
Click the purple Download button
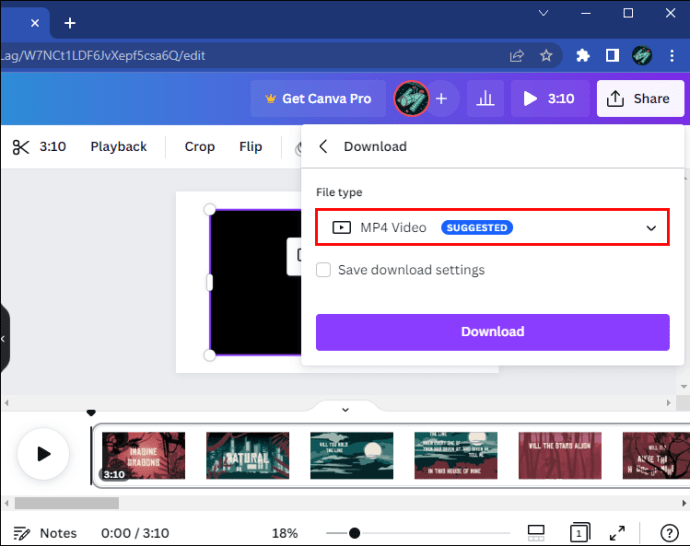tap(492, 332)
